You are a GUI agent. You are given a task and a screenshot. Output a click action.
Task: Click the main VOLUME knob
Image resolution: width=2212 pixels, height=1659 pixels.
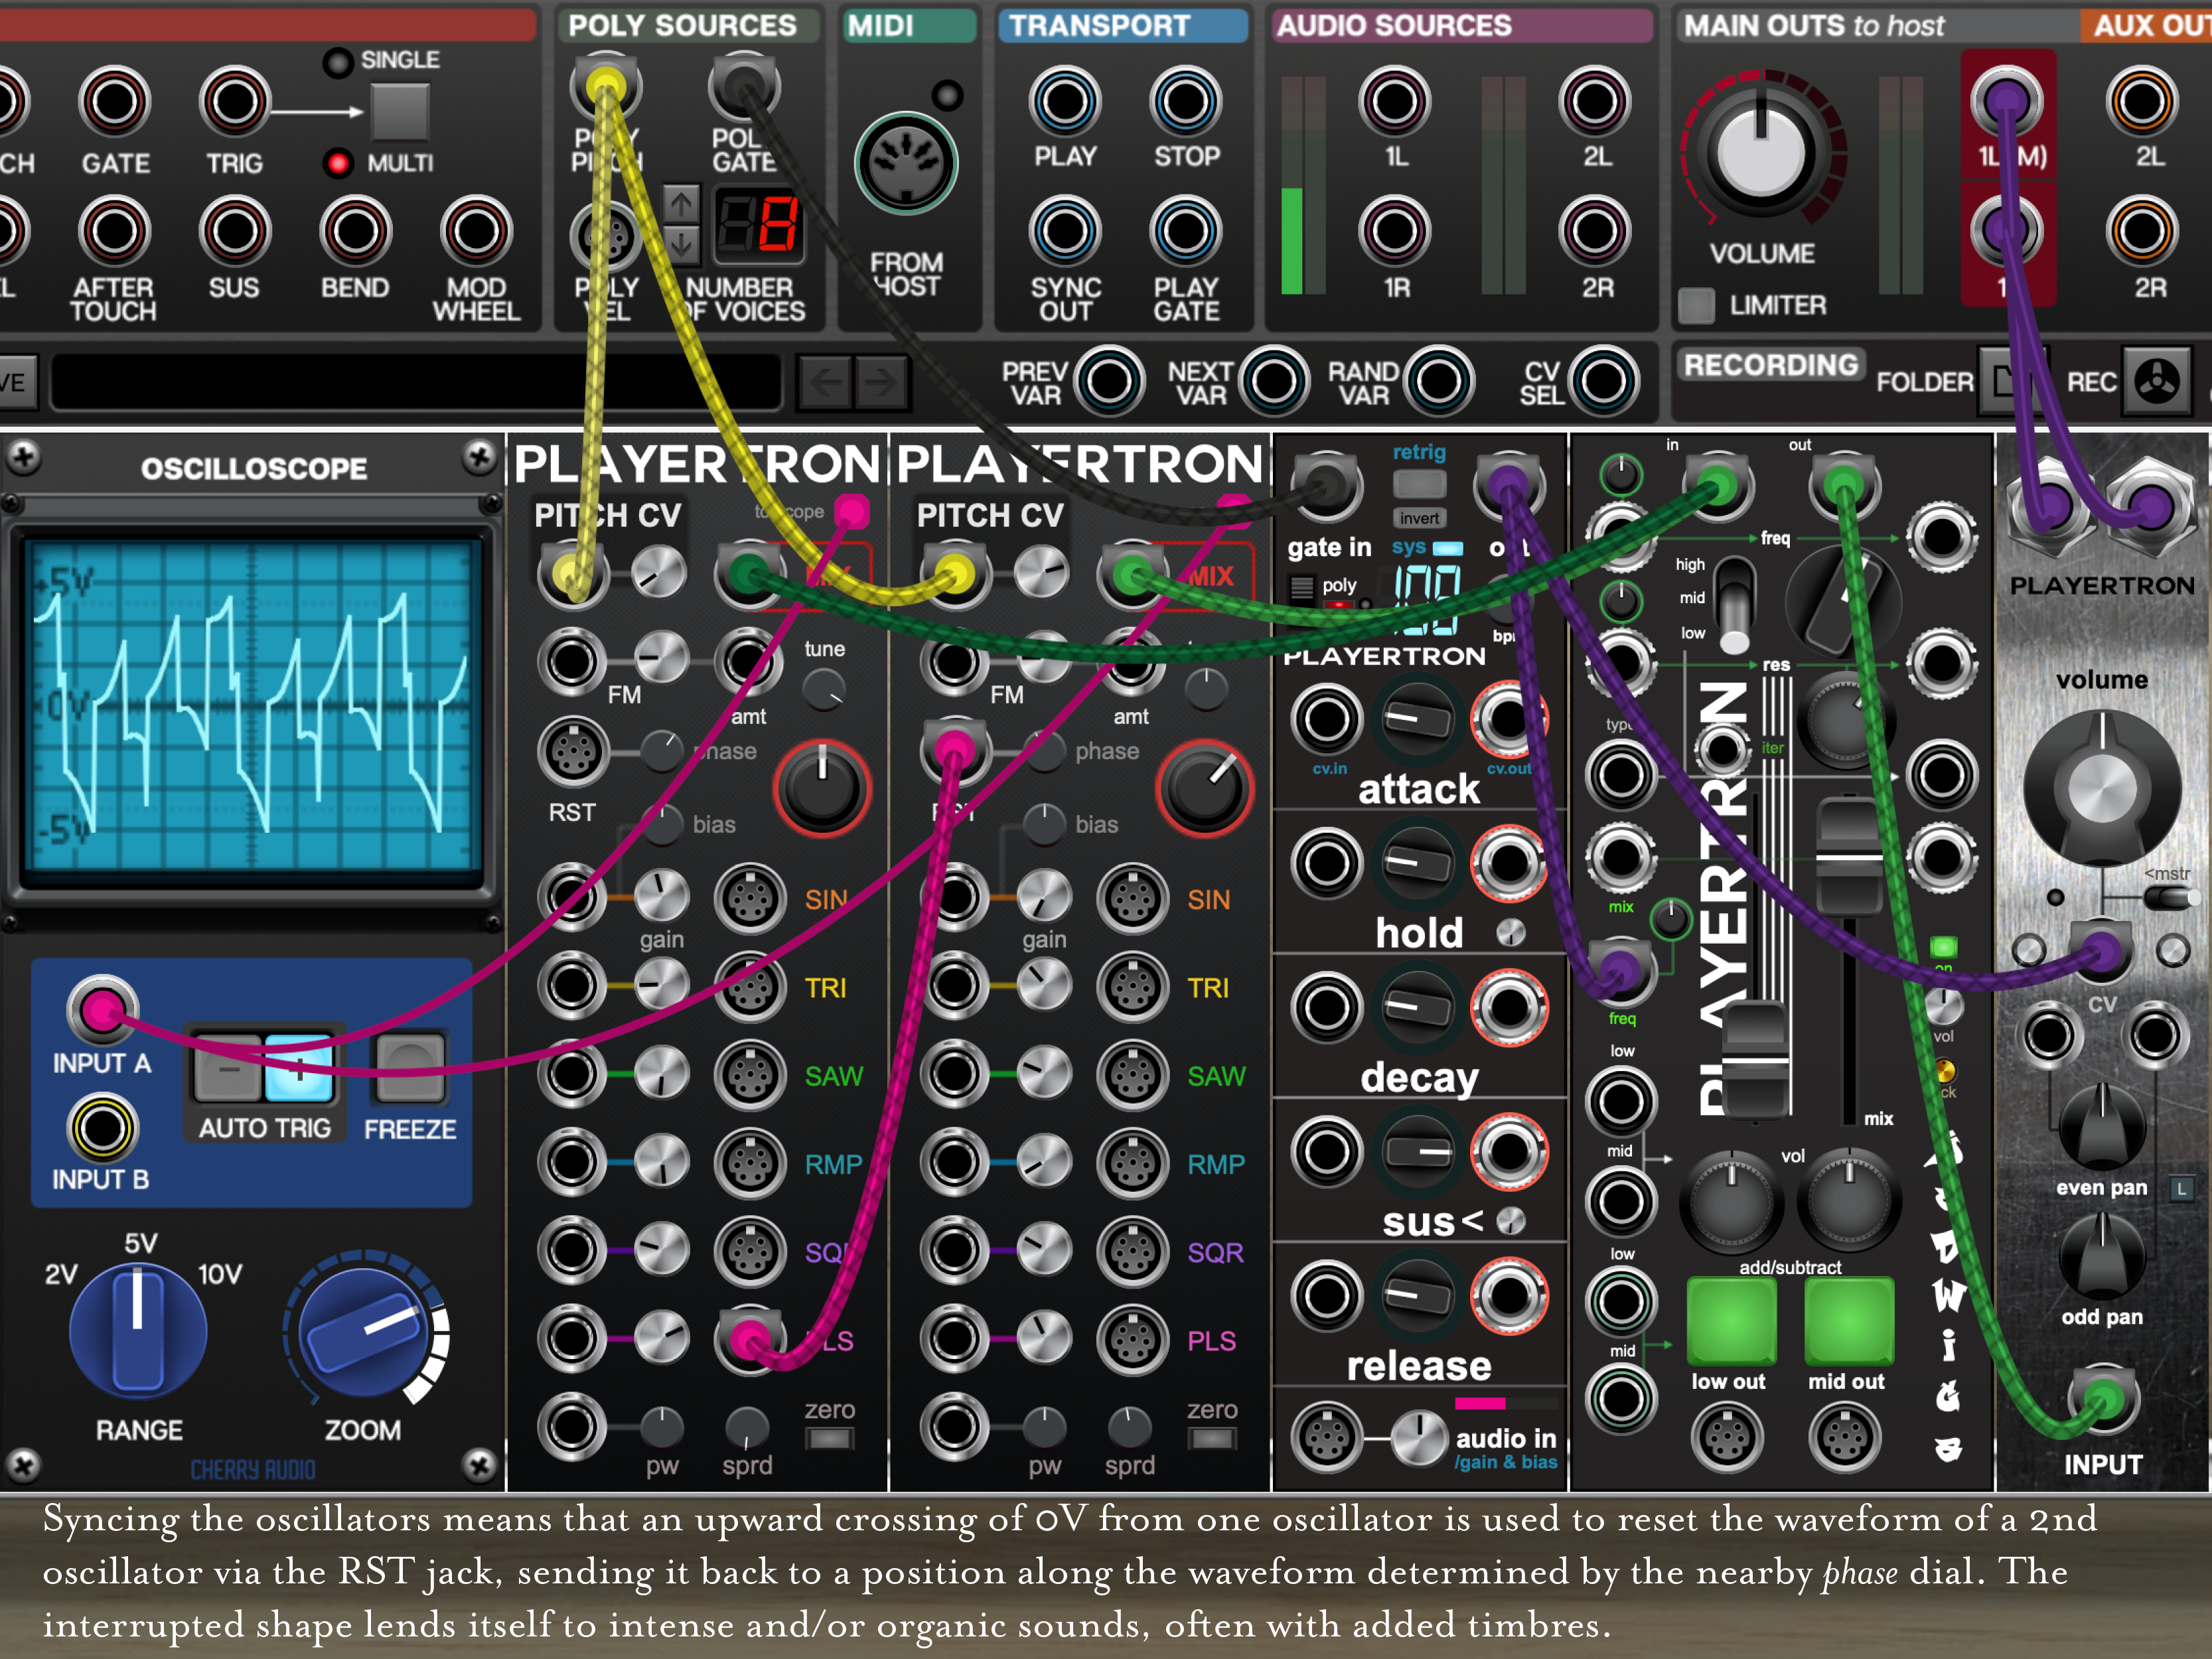(1761, 152)
